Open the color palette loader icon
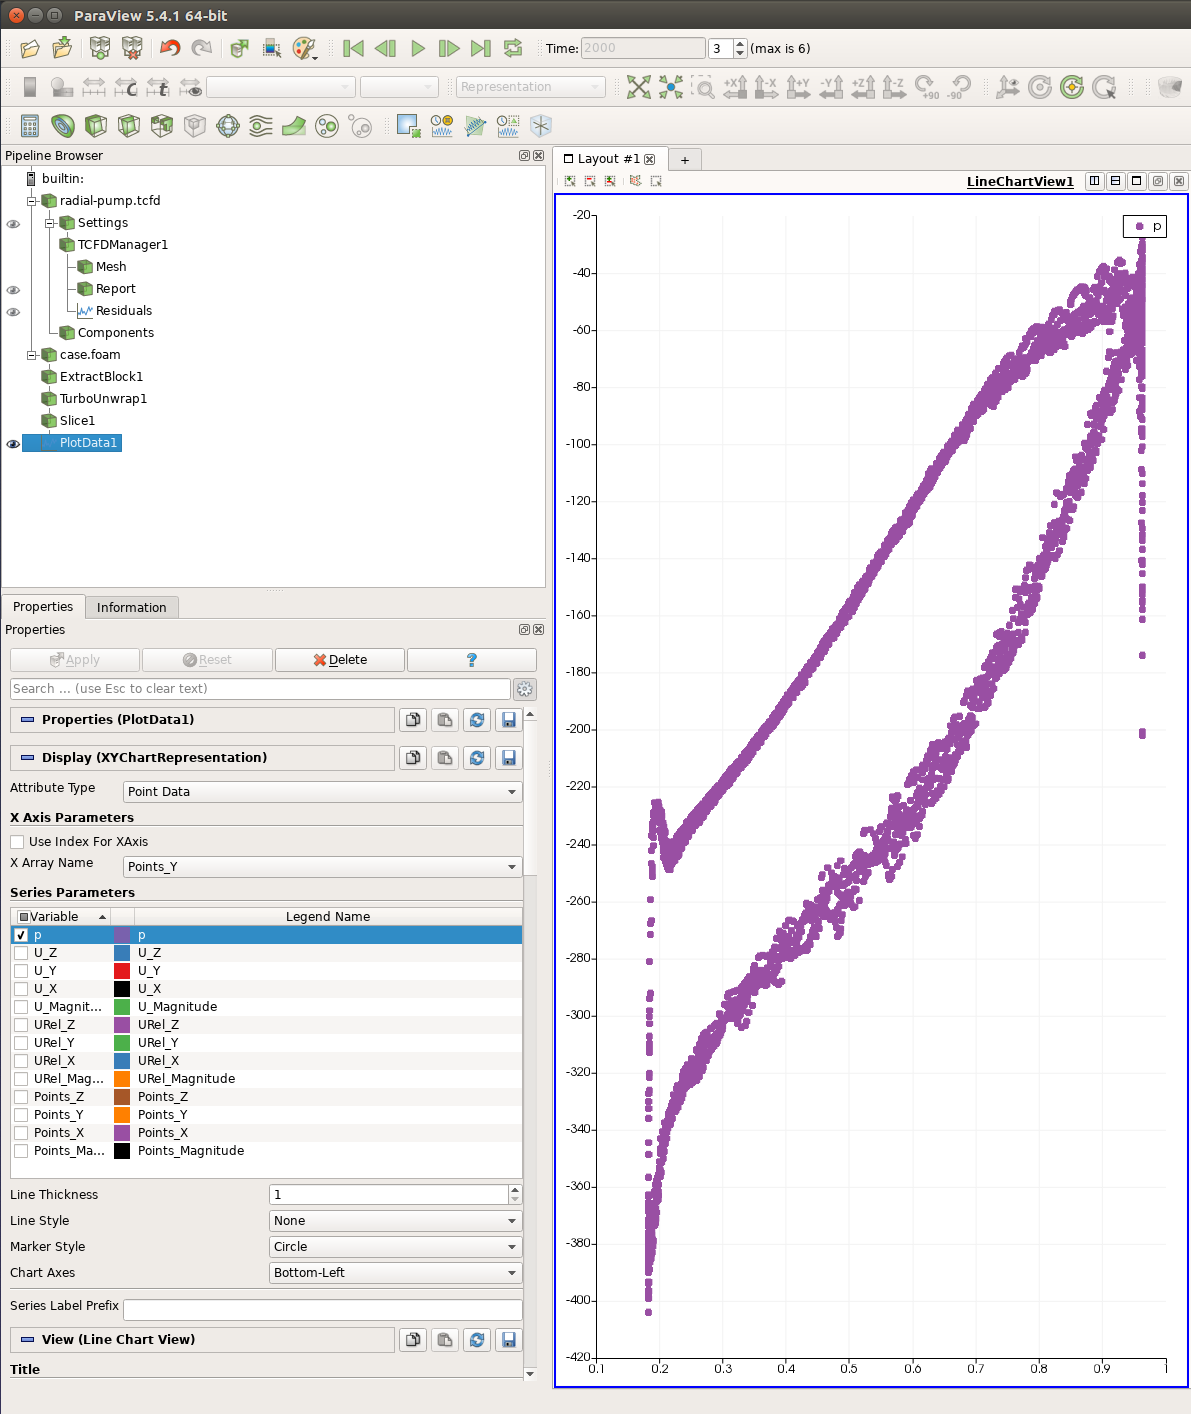The width and height of the screenshot is (1191, 1414). pos(304,48)
